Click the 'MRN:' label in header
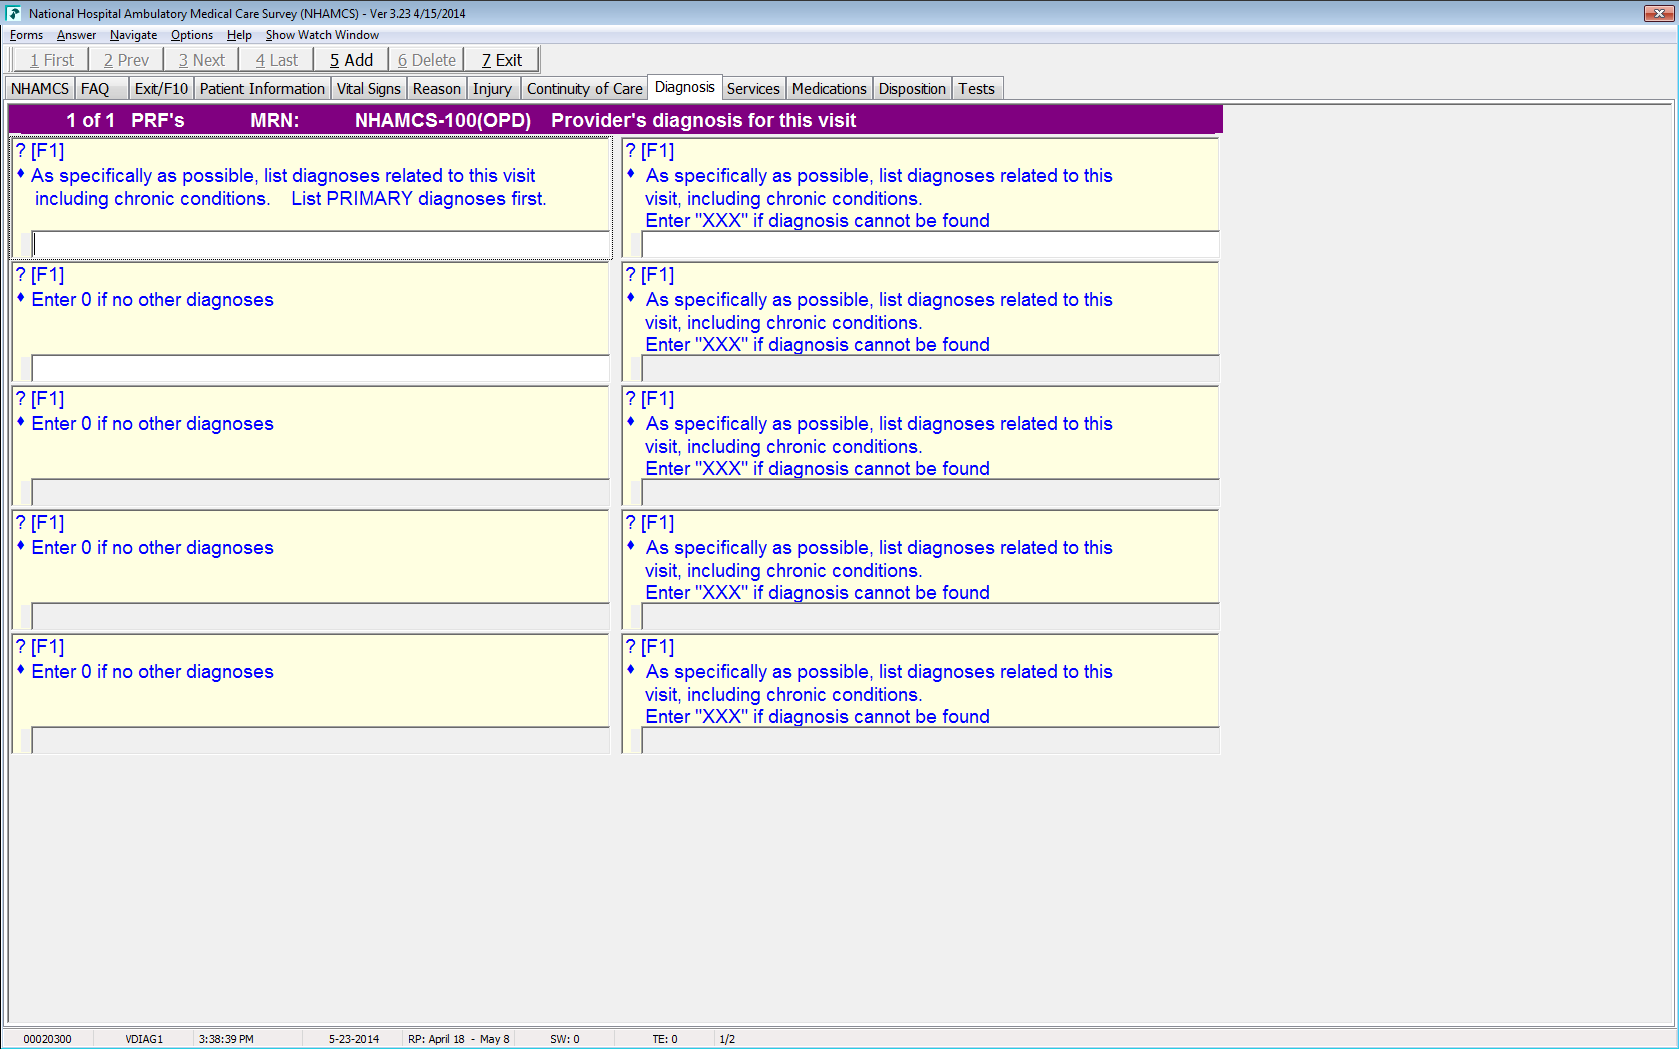1679x1049 pixels. tap(275, 120)
